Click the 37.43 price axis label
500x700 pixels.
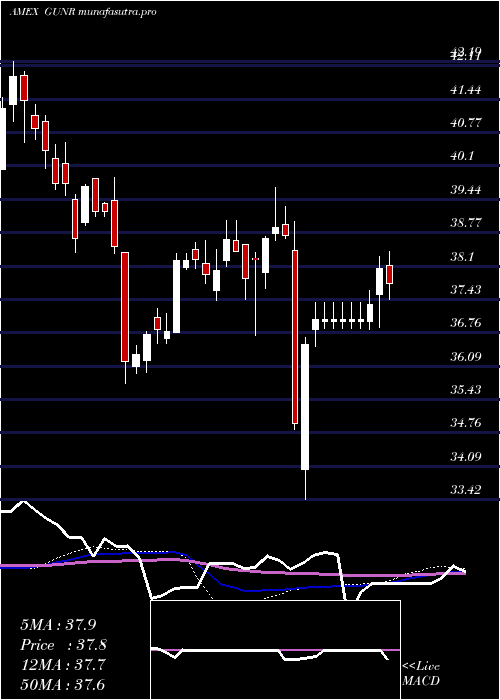pyautogui.click(x=466, y=289)
